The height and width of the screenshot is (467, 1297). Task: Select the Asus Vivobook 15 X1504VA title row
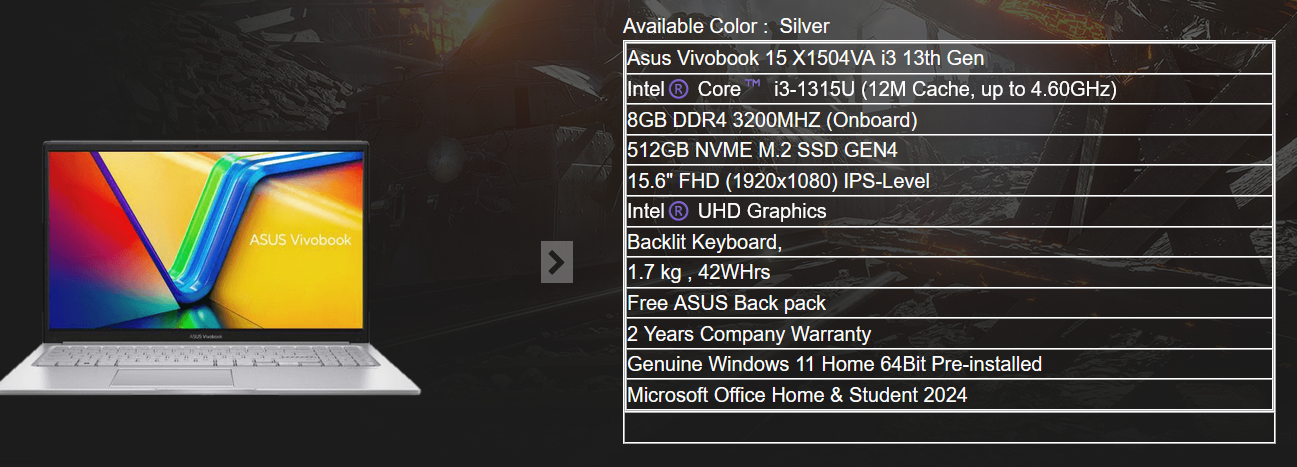click(x=949, y=59)
